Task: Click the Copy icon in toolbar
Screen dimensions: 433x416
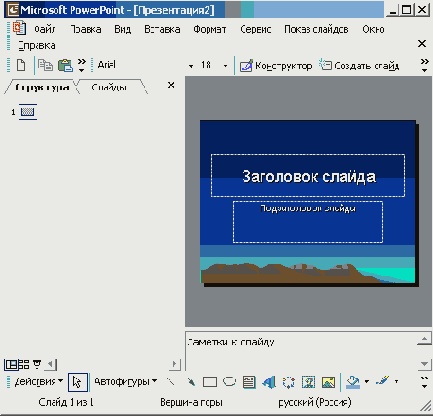Action: coord(45,65)
